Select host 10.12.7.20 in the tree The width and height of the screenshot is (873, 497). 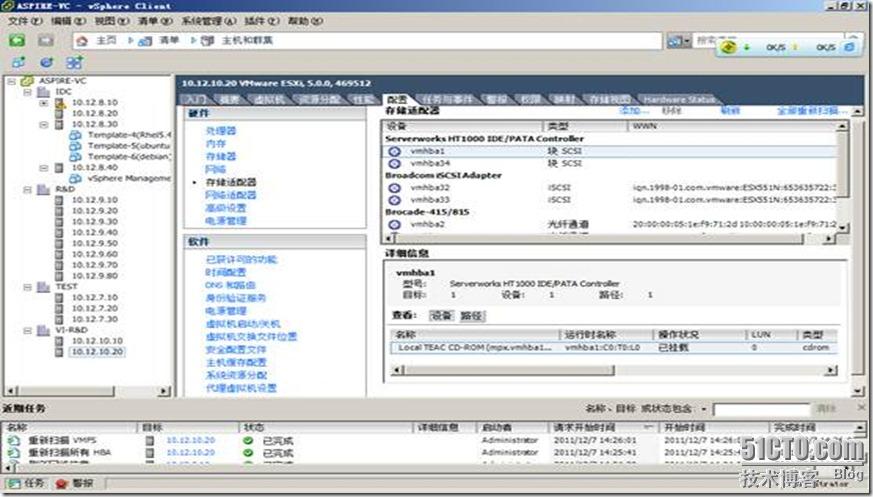click(95, 309)
